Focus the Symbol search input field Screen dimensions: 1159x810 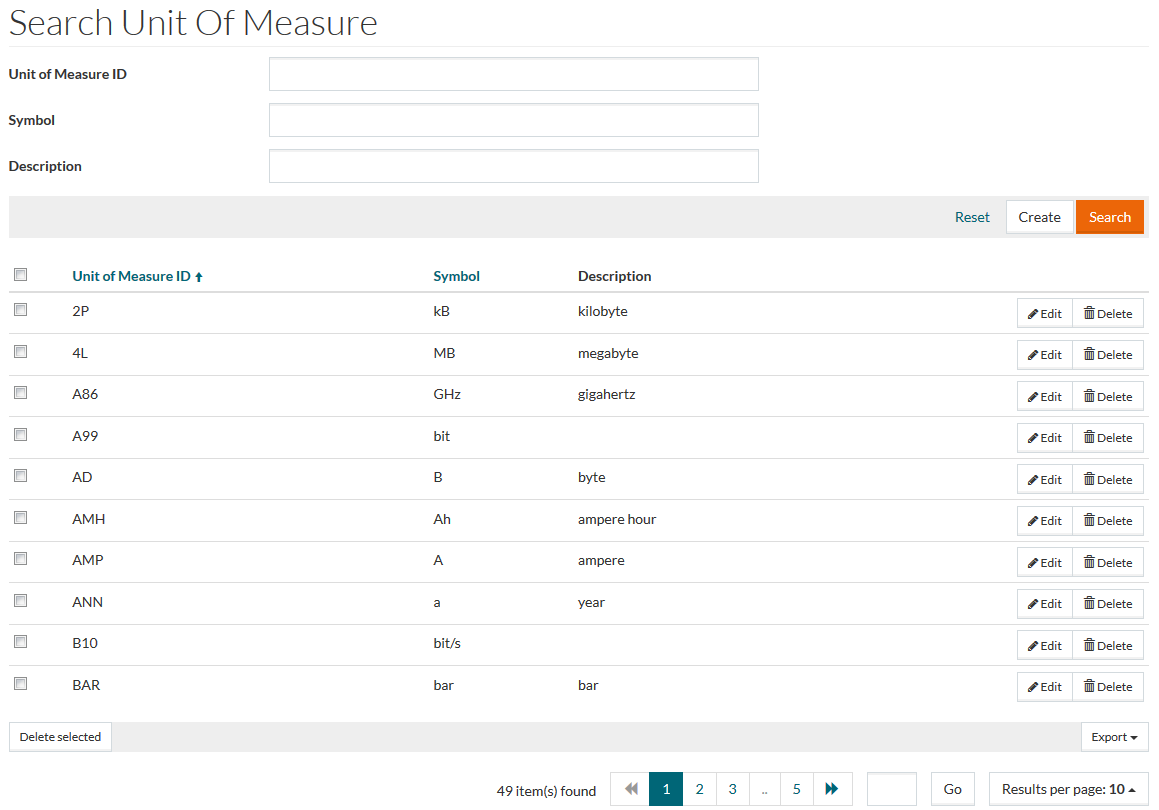513,120
